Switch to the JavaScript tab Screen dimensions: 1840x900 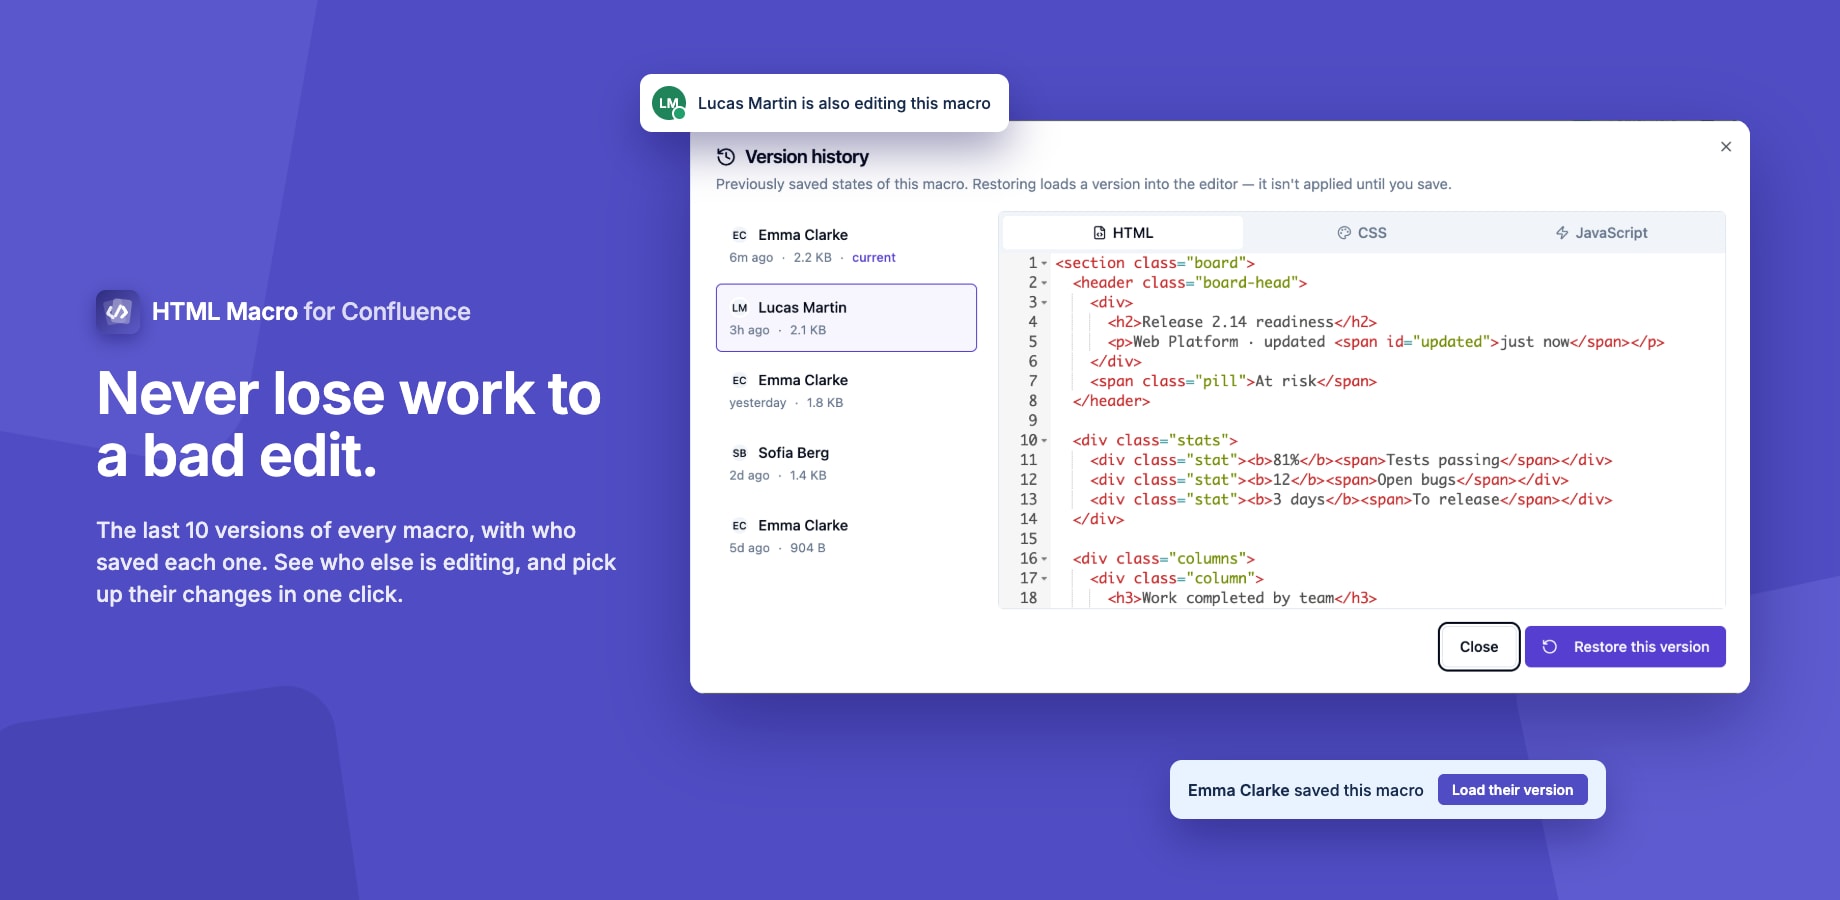coord(1601,233)
